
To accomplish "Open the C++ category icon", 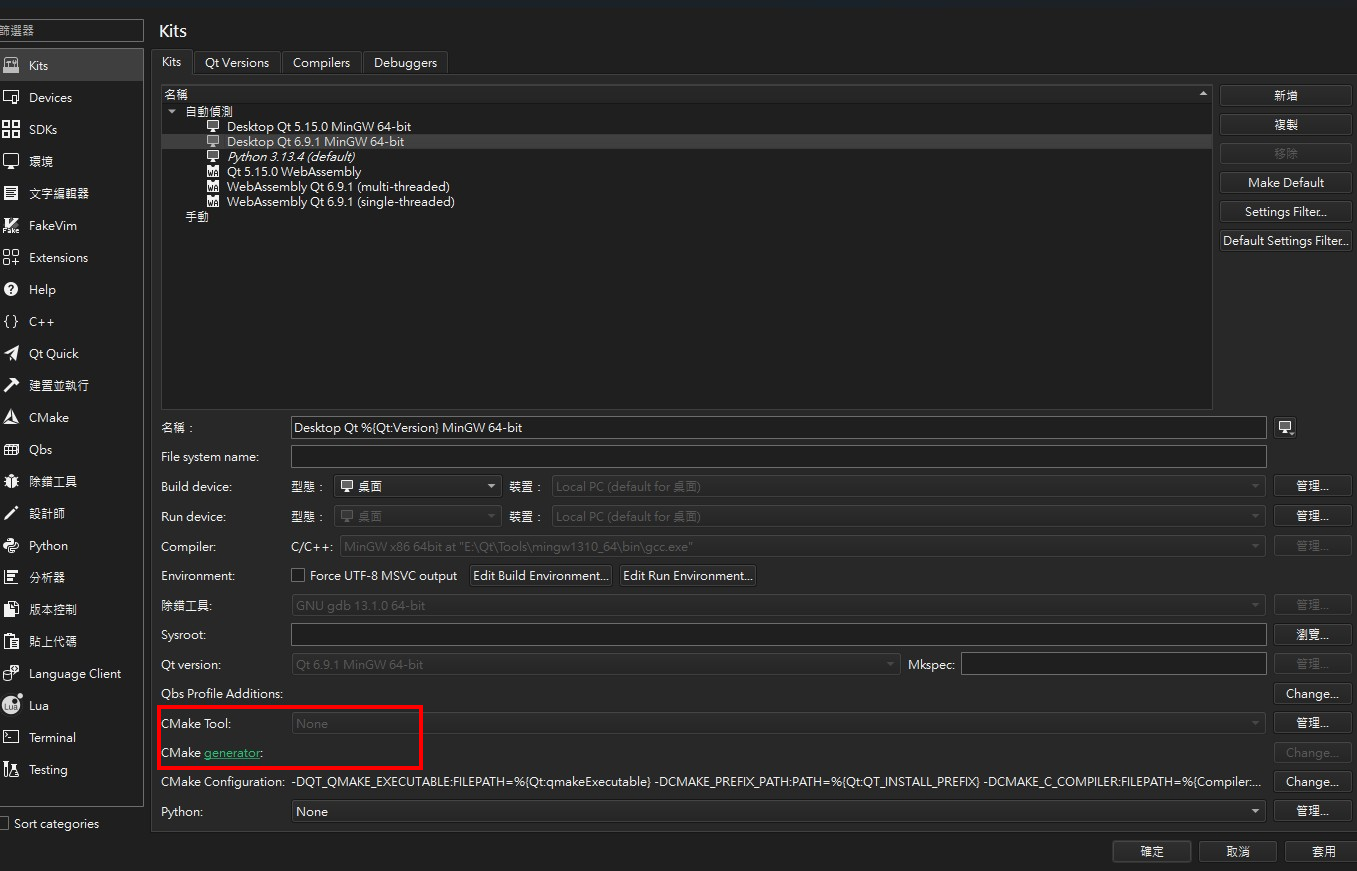I will 11,321.
